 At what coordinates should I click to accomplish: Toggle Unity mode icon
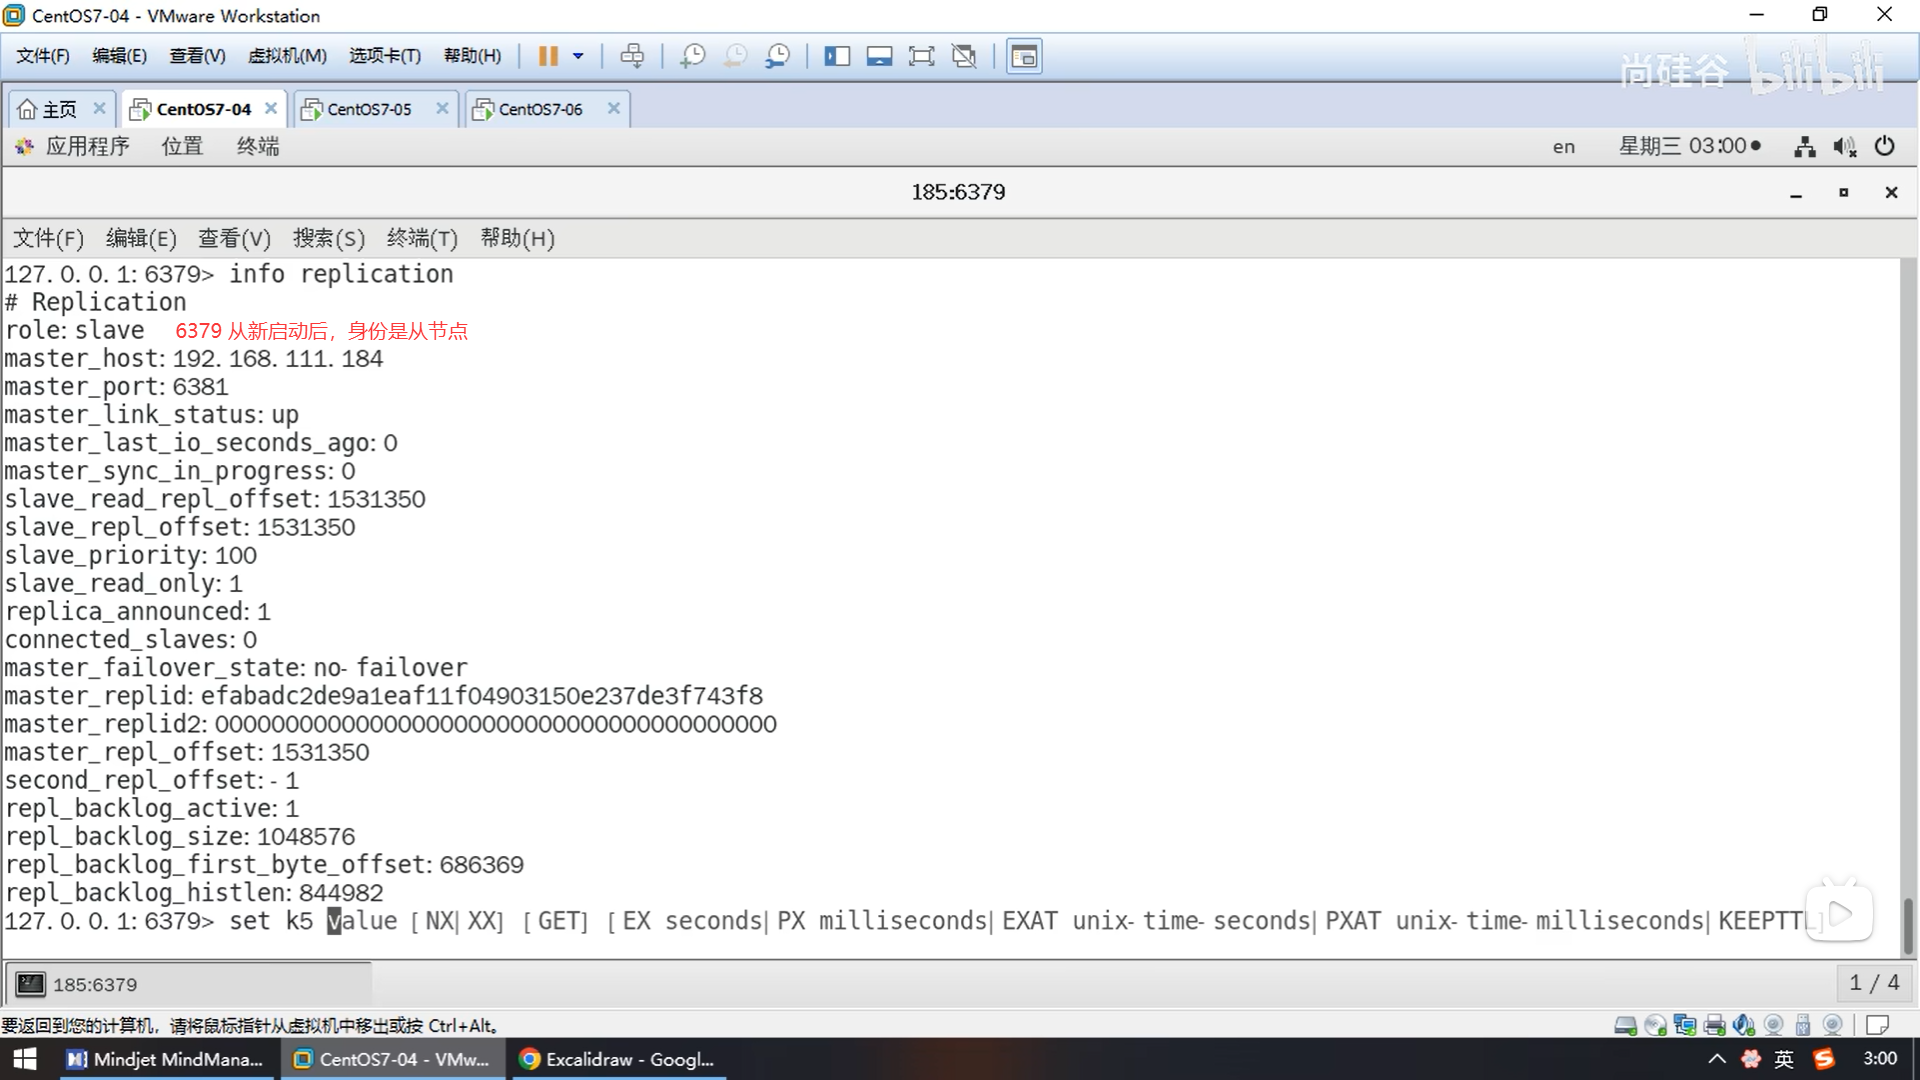coord(964,56)
